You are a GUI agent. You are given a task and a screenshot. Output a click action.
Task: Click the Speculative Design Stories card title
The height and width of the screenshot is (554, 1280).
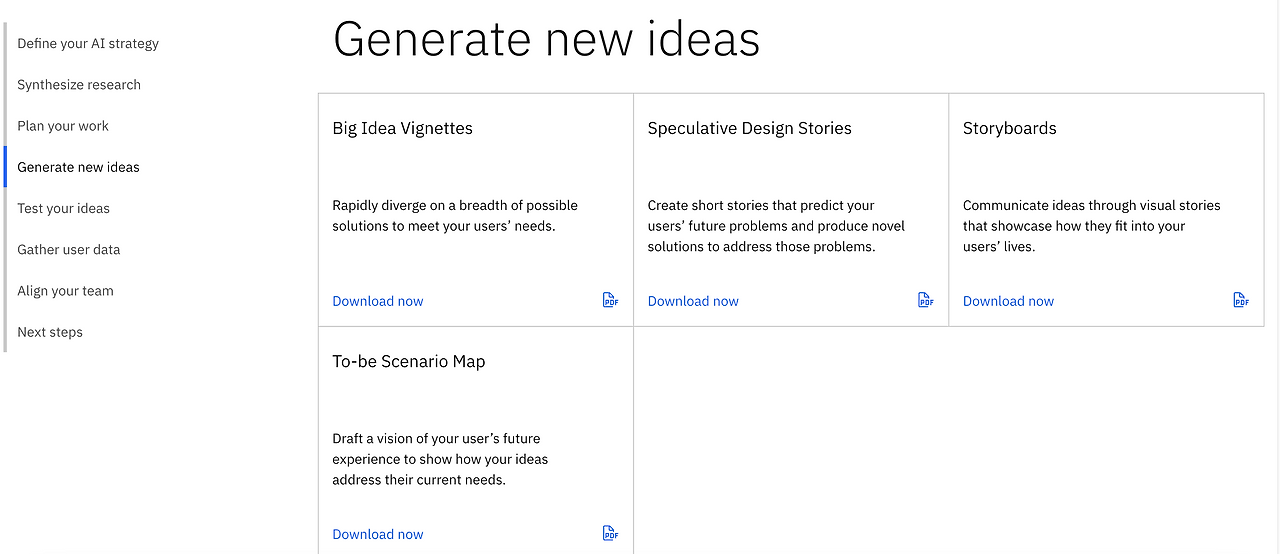tap(749, 128)
